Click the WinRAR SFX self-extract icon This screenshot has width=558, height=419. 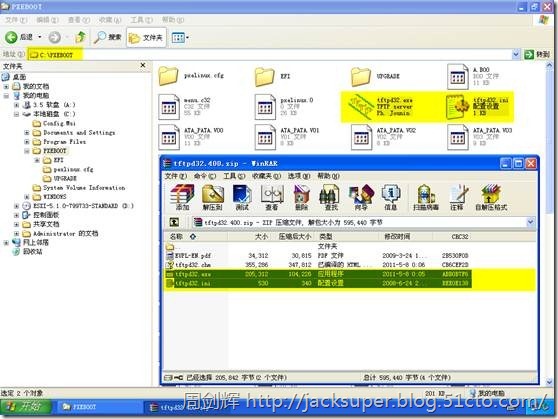pyautogui.click(x=491, y=197)
